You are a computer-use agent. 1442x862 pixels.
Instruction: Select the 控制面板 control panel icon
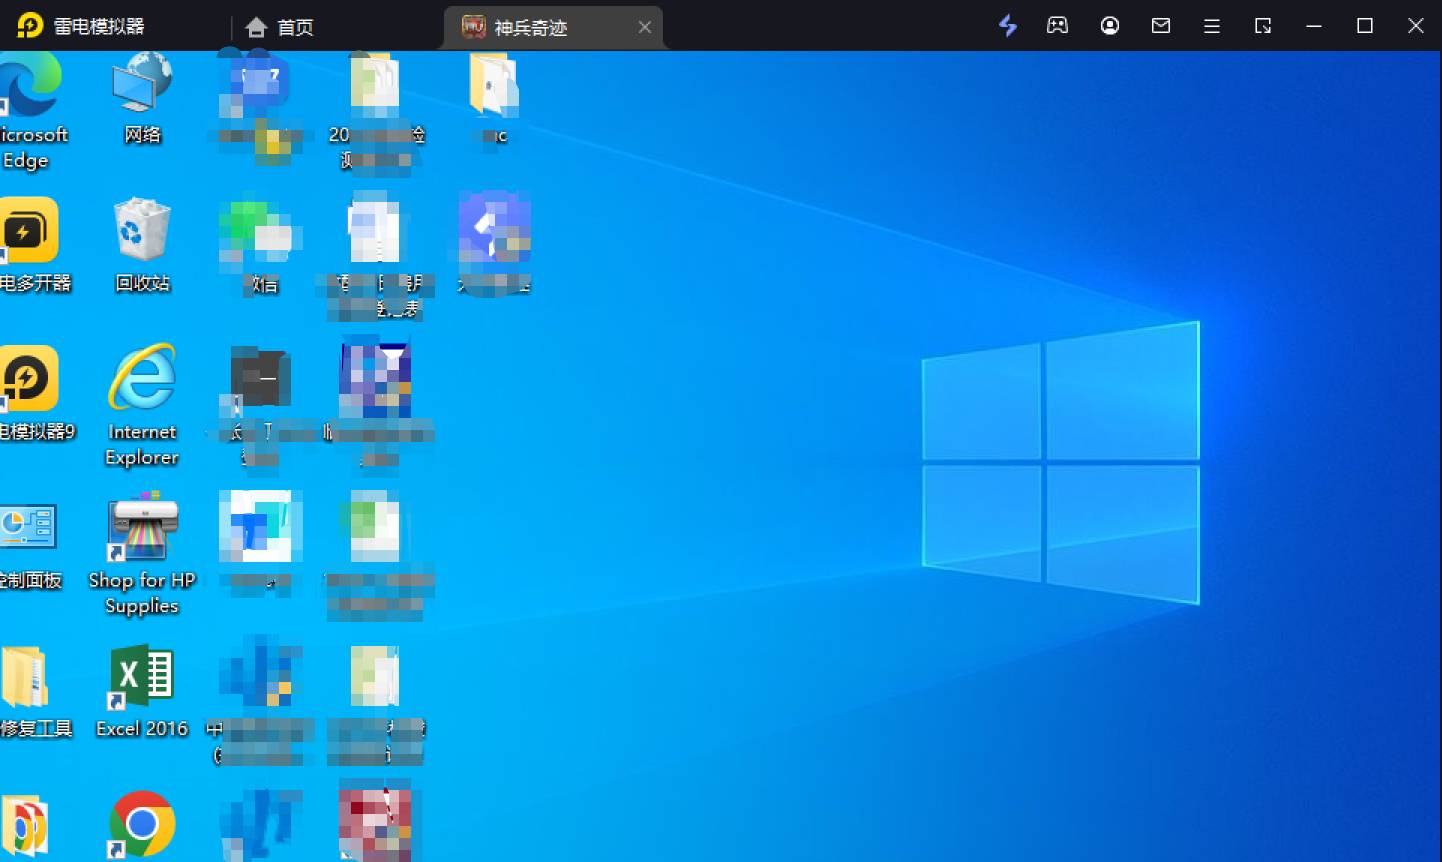30,545
